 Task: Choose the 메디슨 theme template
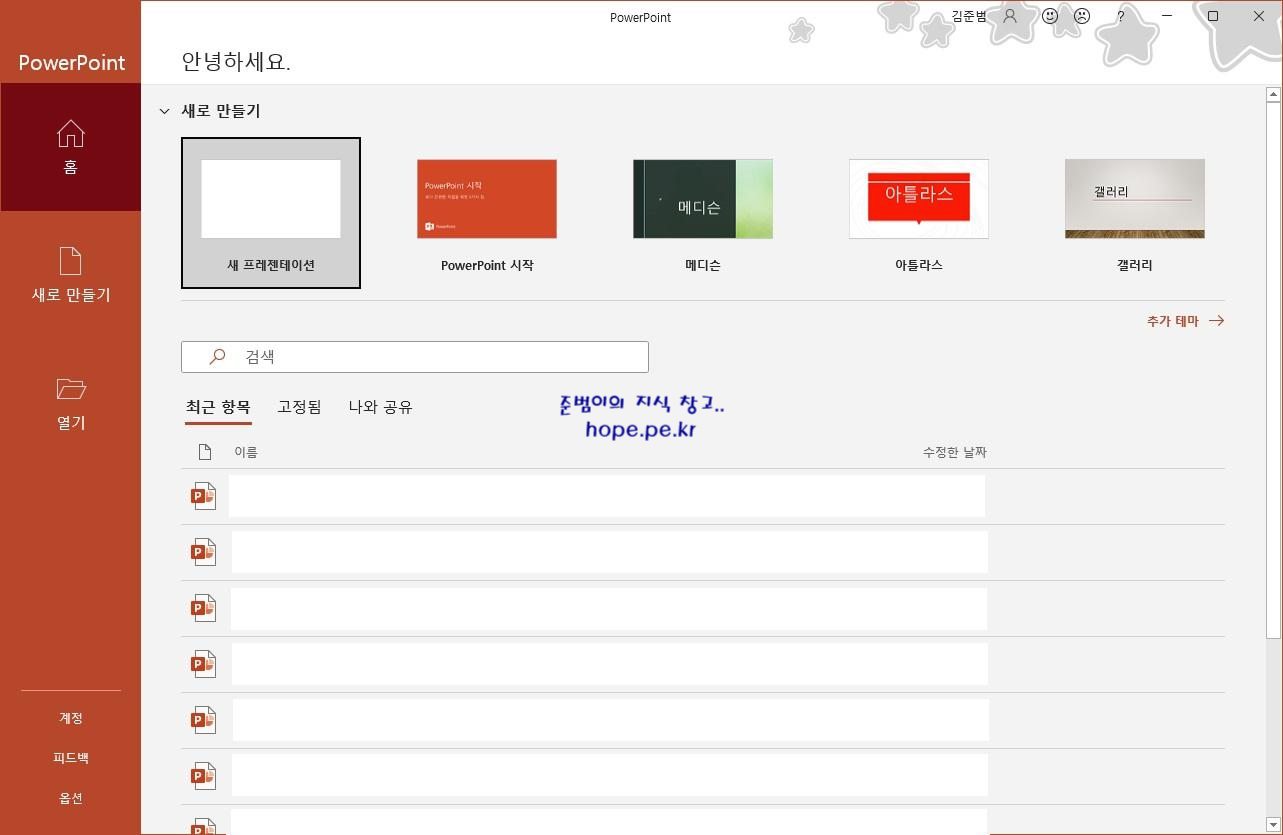(x=703, y=213)
